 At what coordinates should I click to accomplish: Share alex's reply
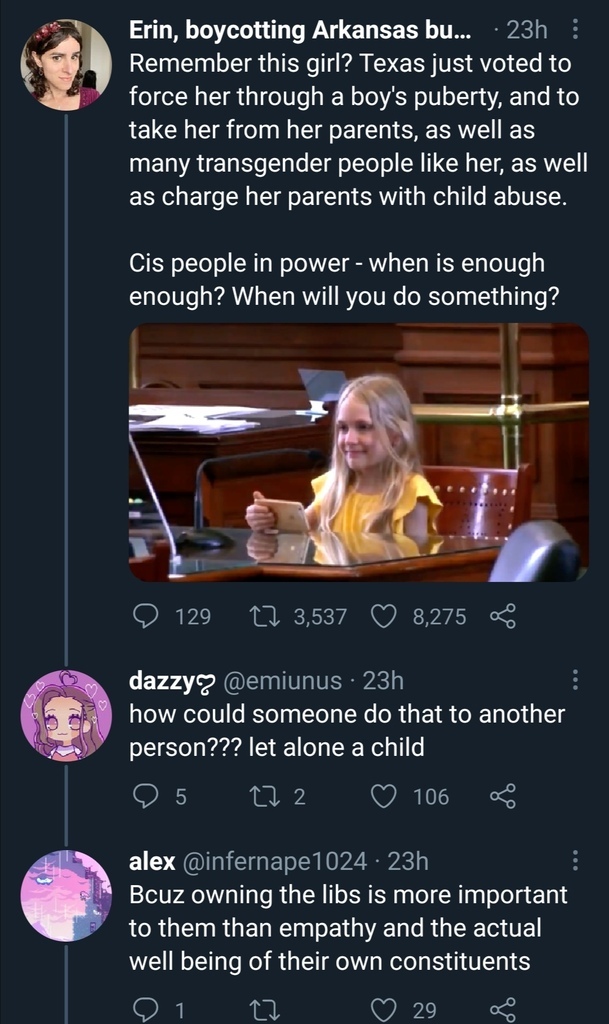coord(502,1009)
